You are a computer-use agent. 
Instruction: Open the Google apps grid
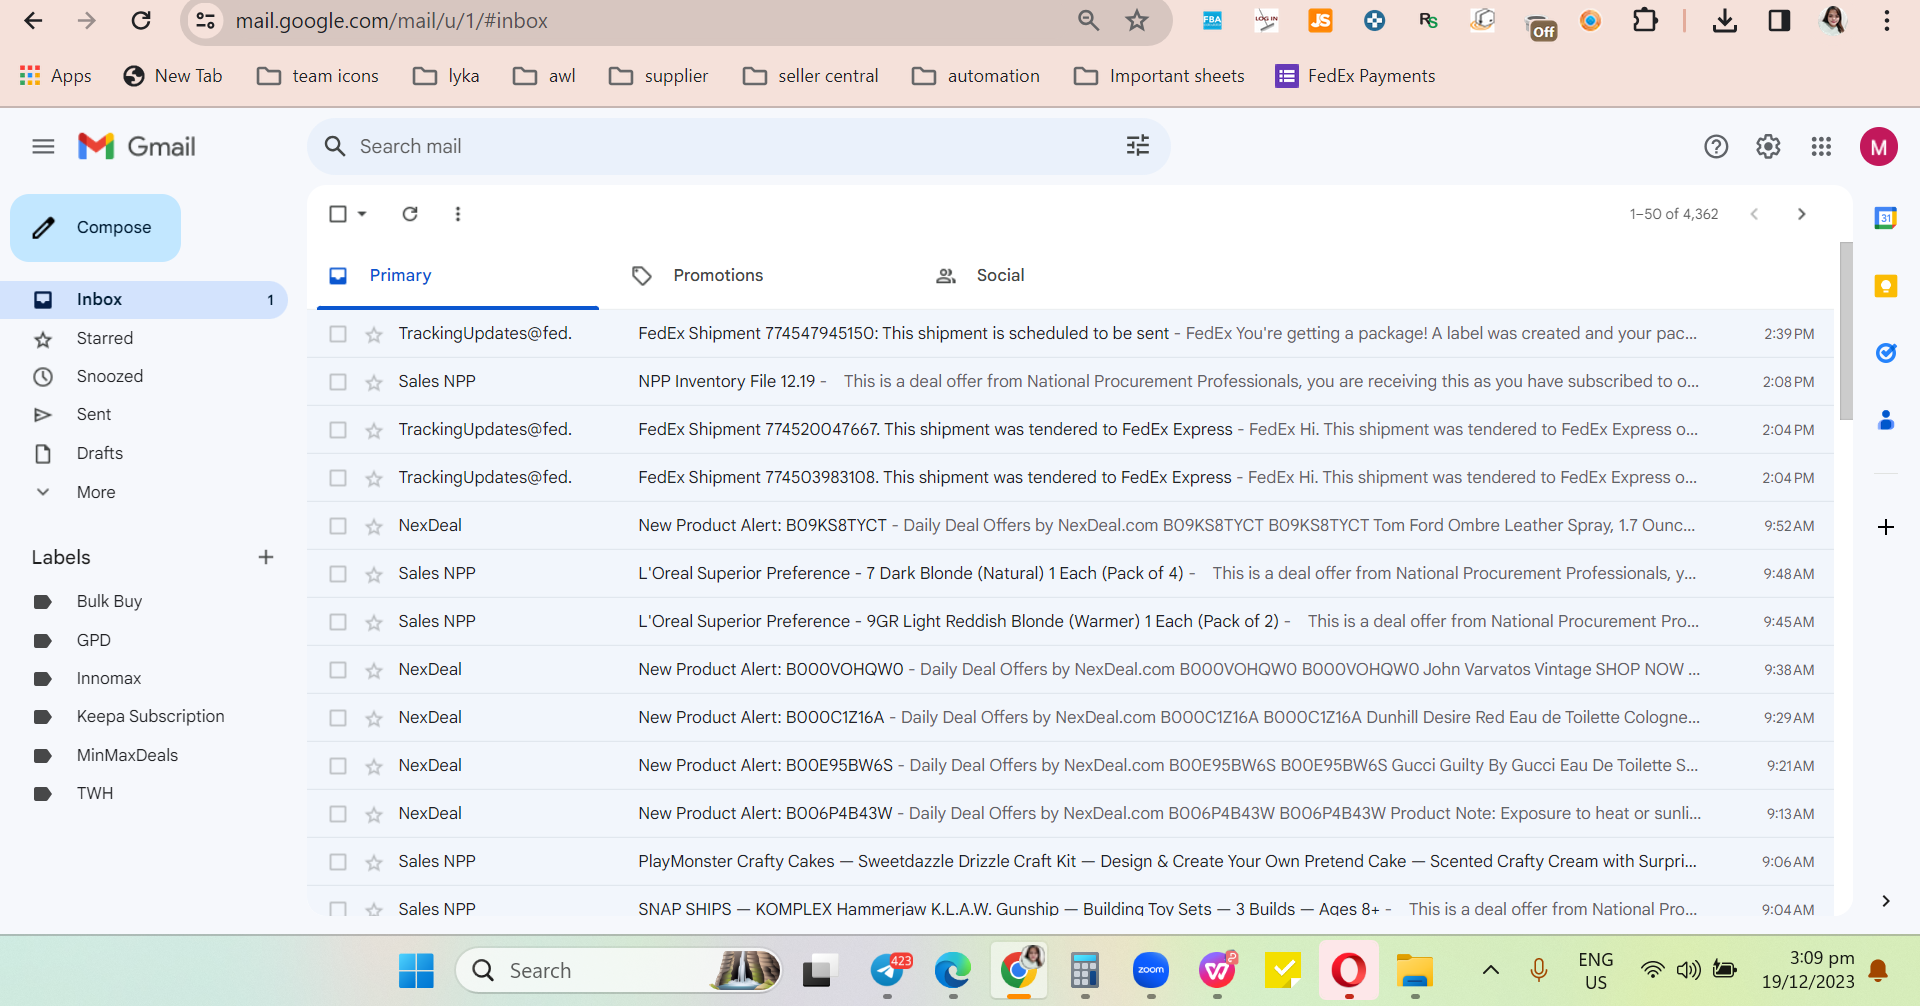click(1821, 147)
